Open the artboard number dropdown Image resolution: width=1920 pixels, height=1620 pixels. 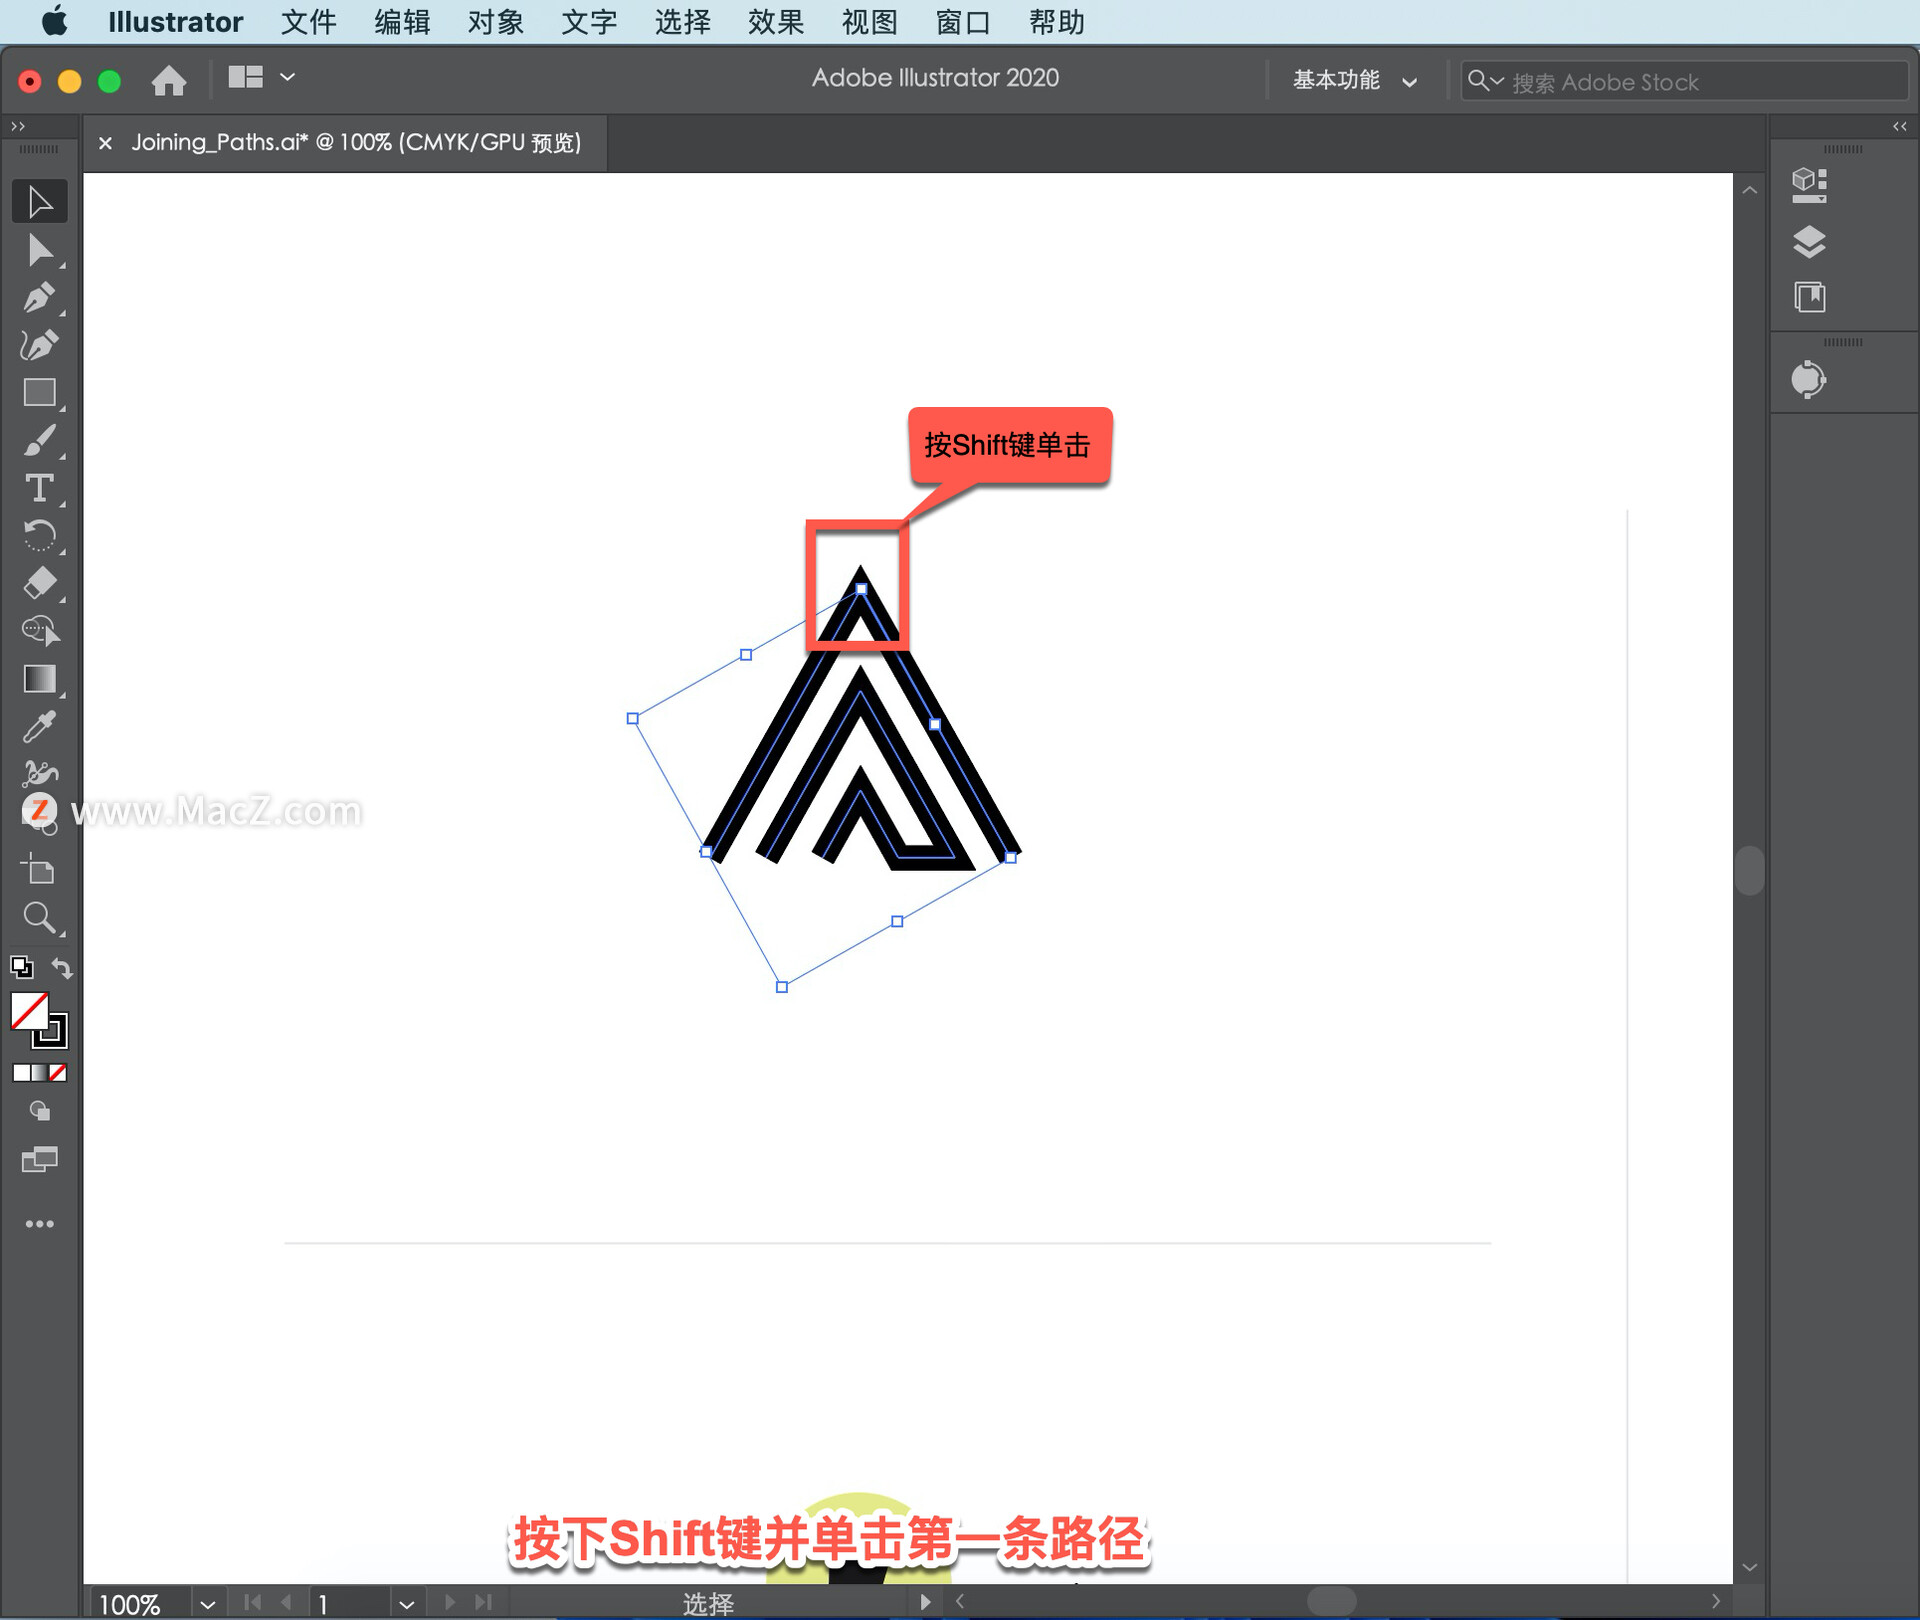(x=406, y=1604)
